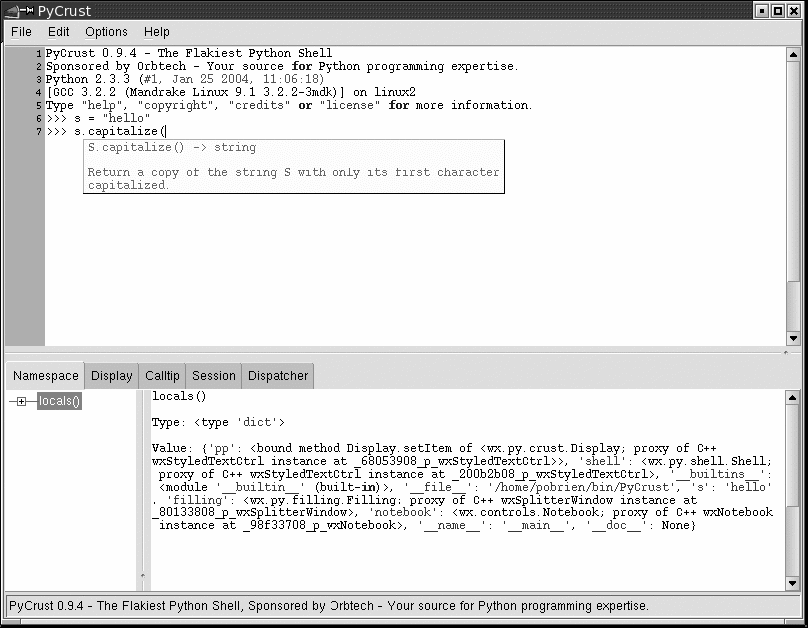Click line number 1 in shell margin
This screenshot has height=628, width=808.
click(39, 54)
